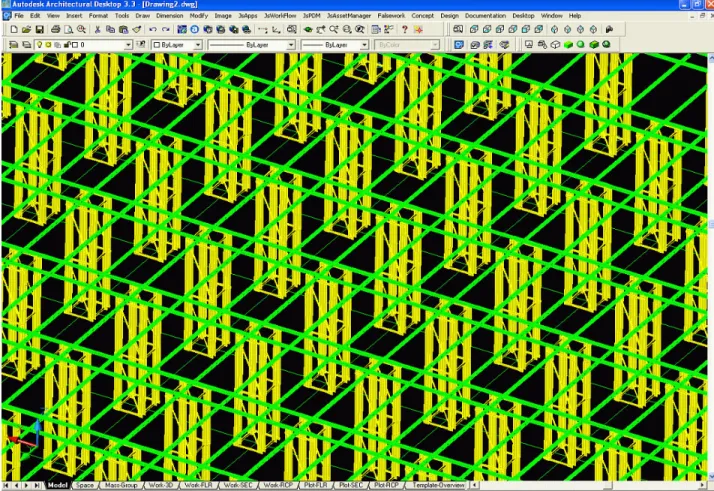This screenshot has width=714, height=491.
Task: Toggle layer 0 on/off lightbulb
Action: coord(40,45)
